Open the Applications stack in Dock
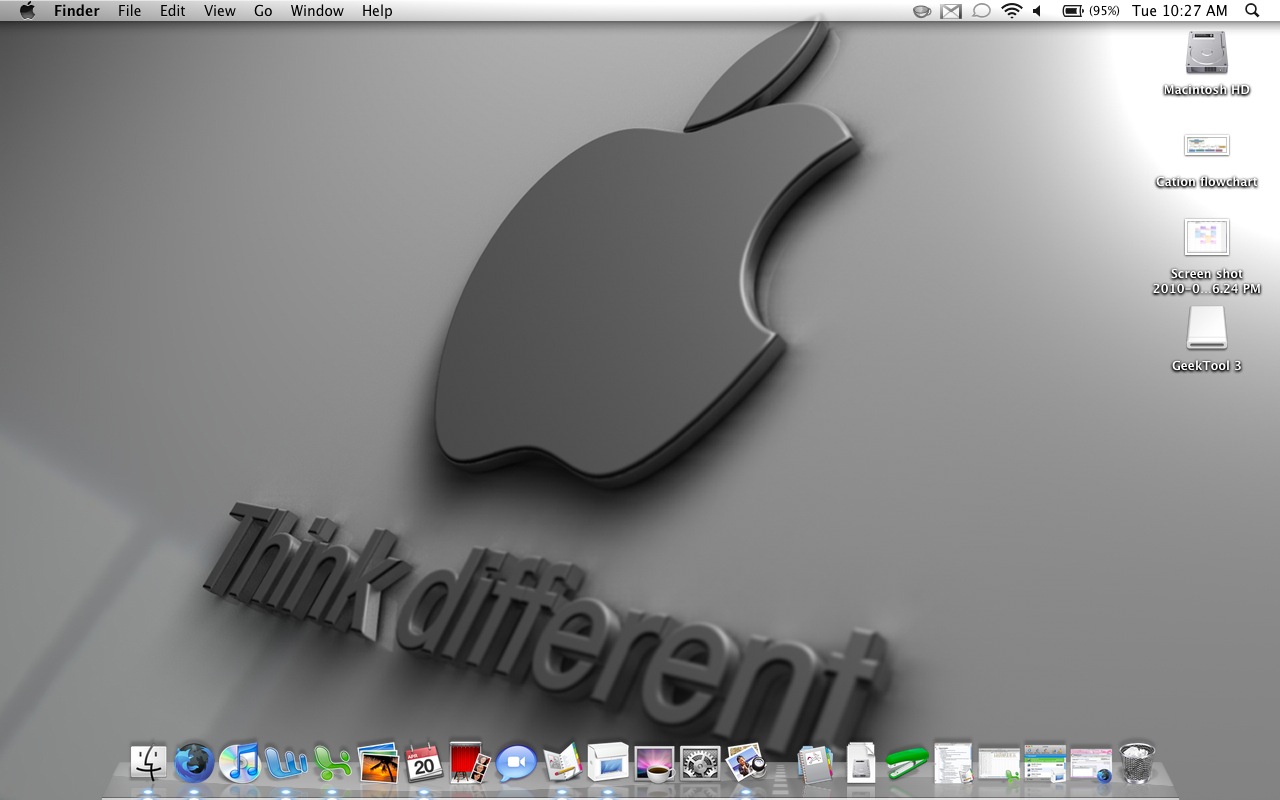 tap(815, 764)
